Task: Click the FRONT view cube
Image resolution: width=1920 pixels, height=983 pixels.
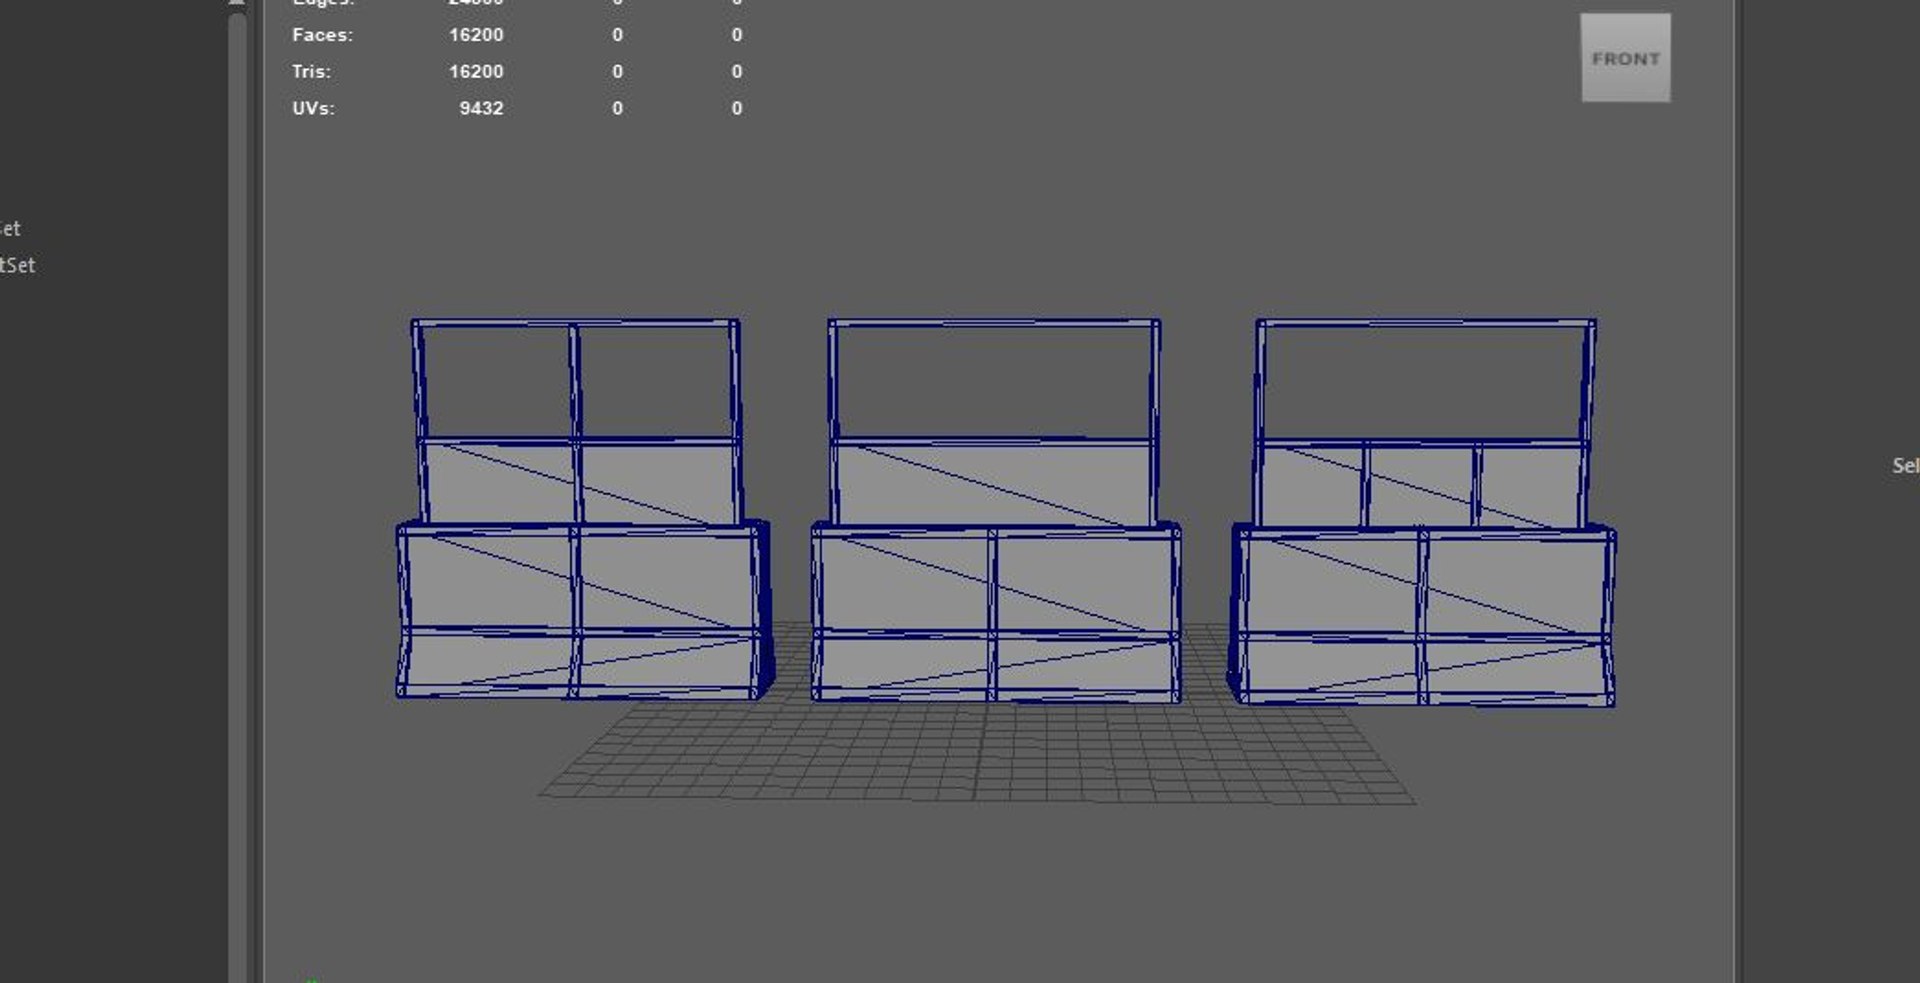Action: 1625,58
